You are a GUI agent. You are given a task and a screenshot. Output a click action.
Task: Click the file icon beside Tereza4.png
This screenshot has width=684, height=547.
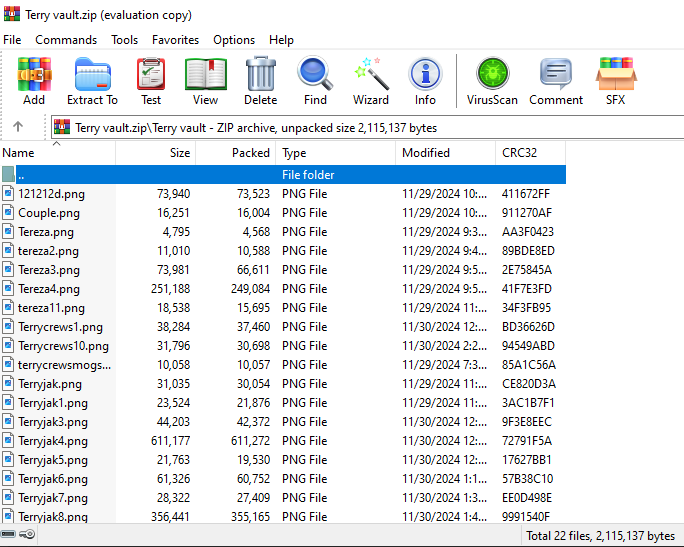click(8, 288)
